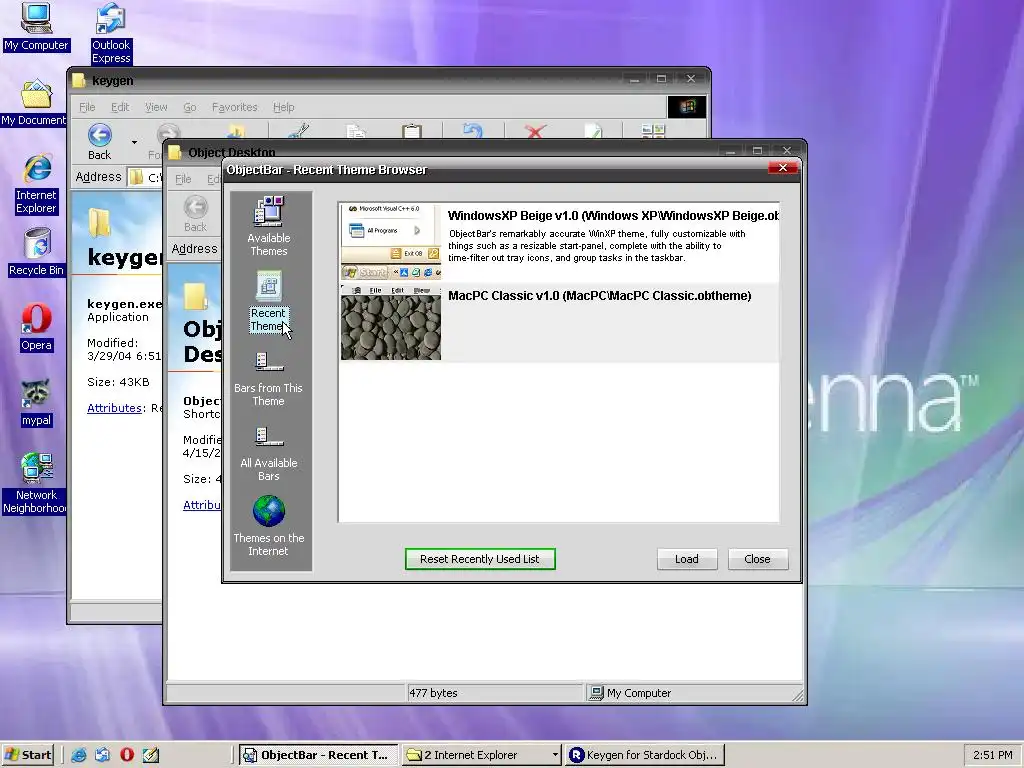Open Network Neighborhood desktop icon

coord(34,484)
